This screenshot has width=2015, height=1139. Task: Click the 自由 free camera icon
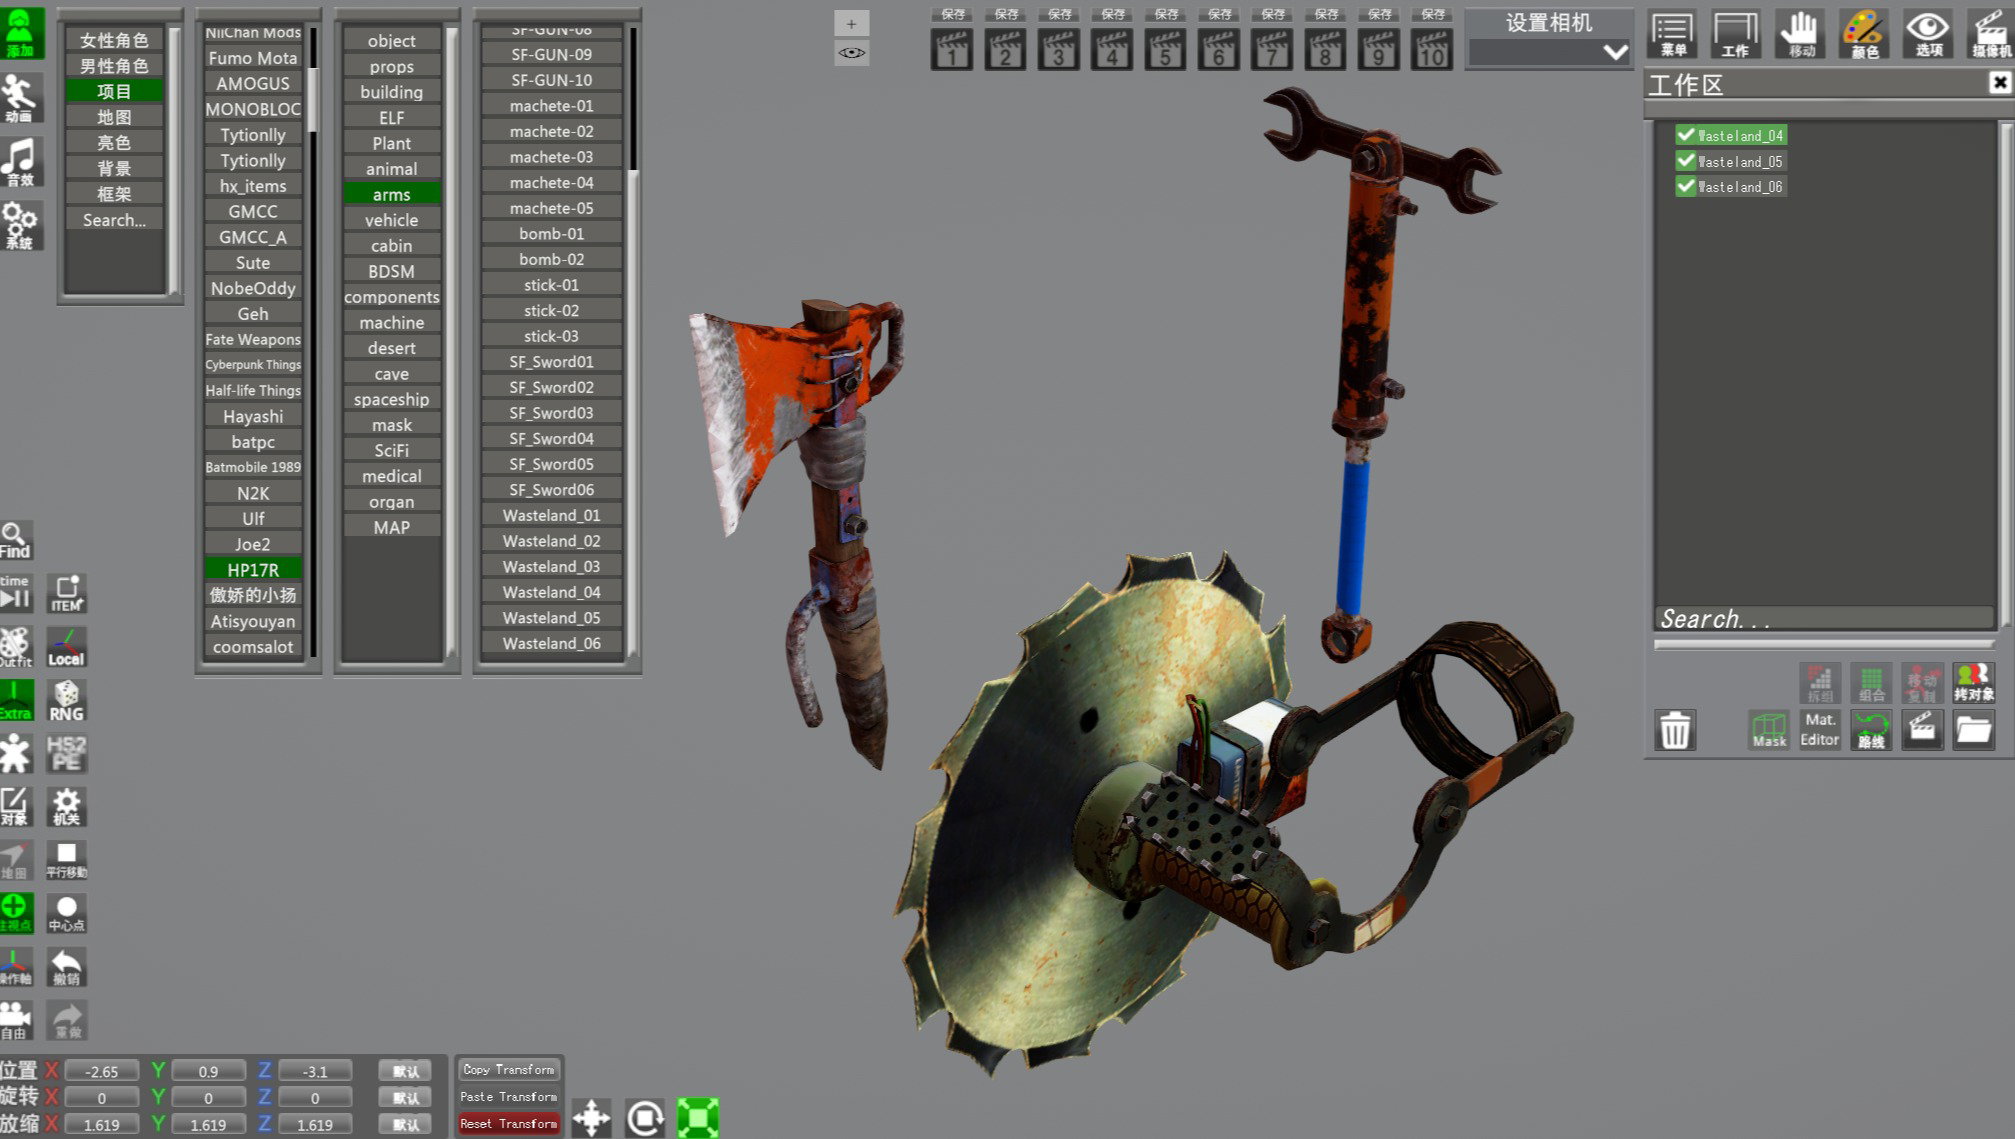point(16,1020)
